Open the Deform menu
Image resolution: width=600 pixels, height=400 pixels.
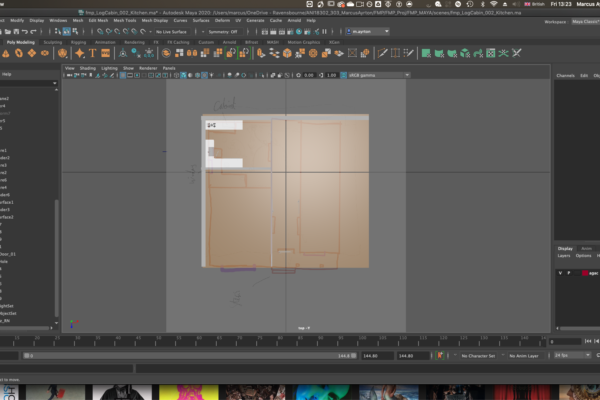(x=222, y=20)
